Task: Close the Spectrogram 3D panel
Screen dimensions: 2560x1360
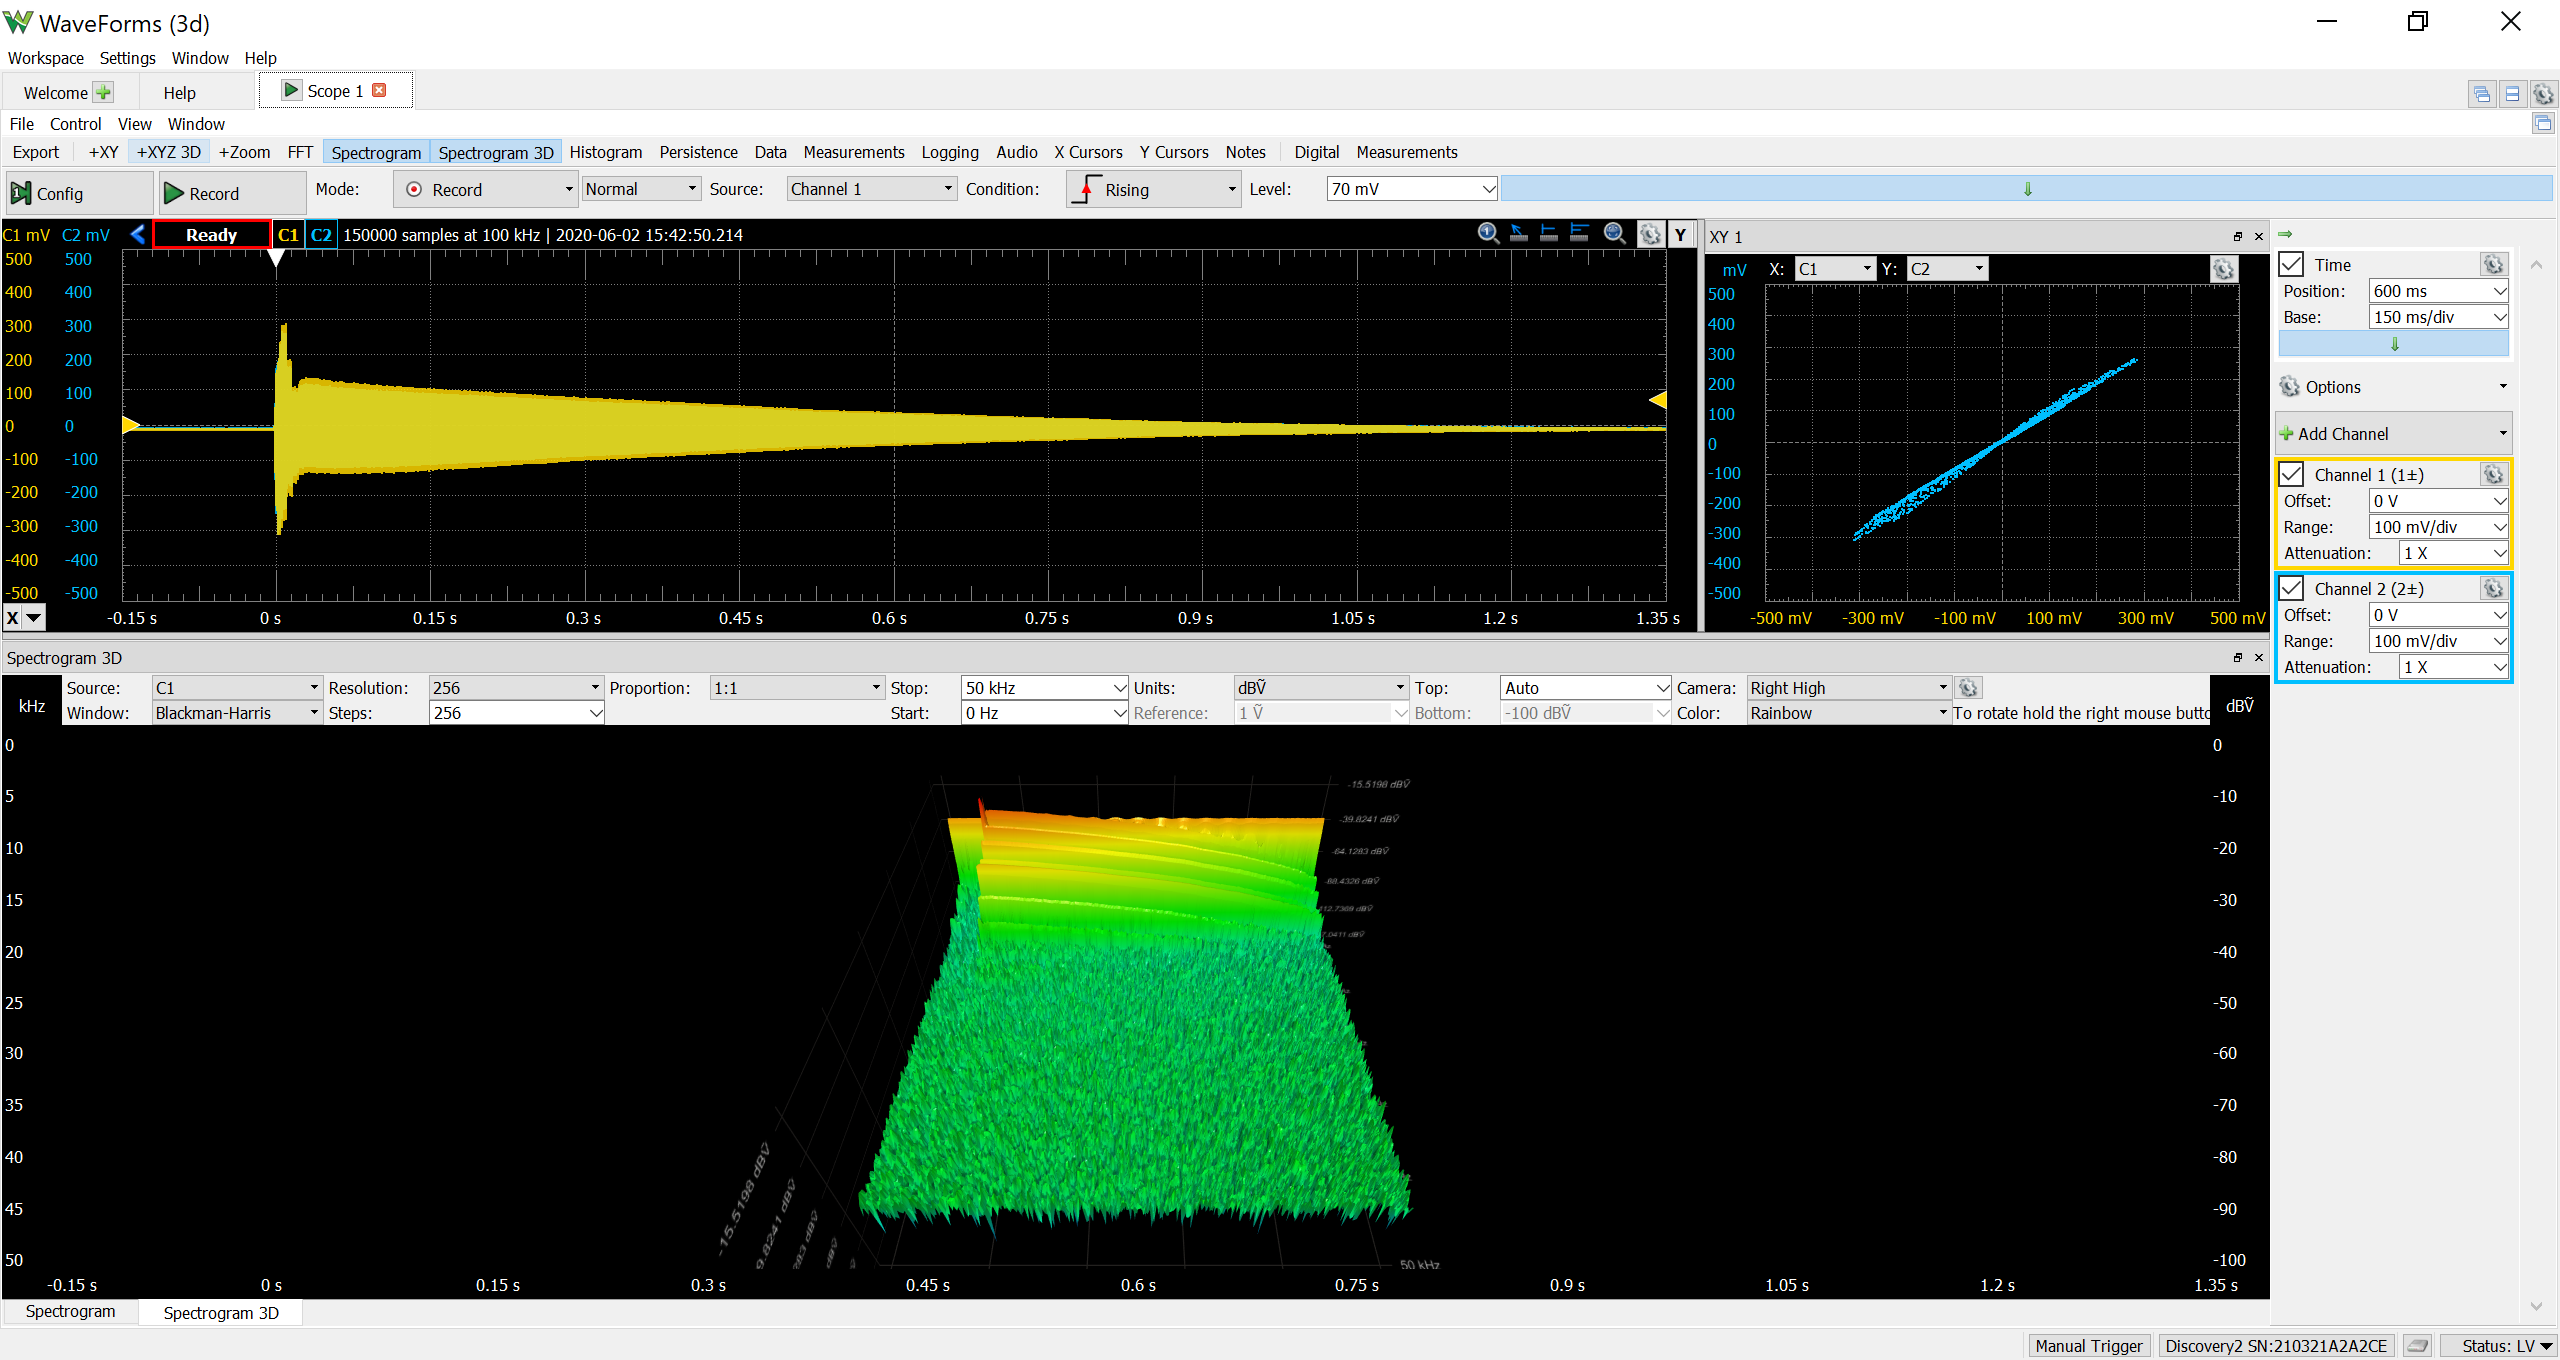Action: point(2258,658)
